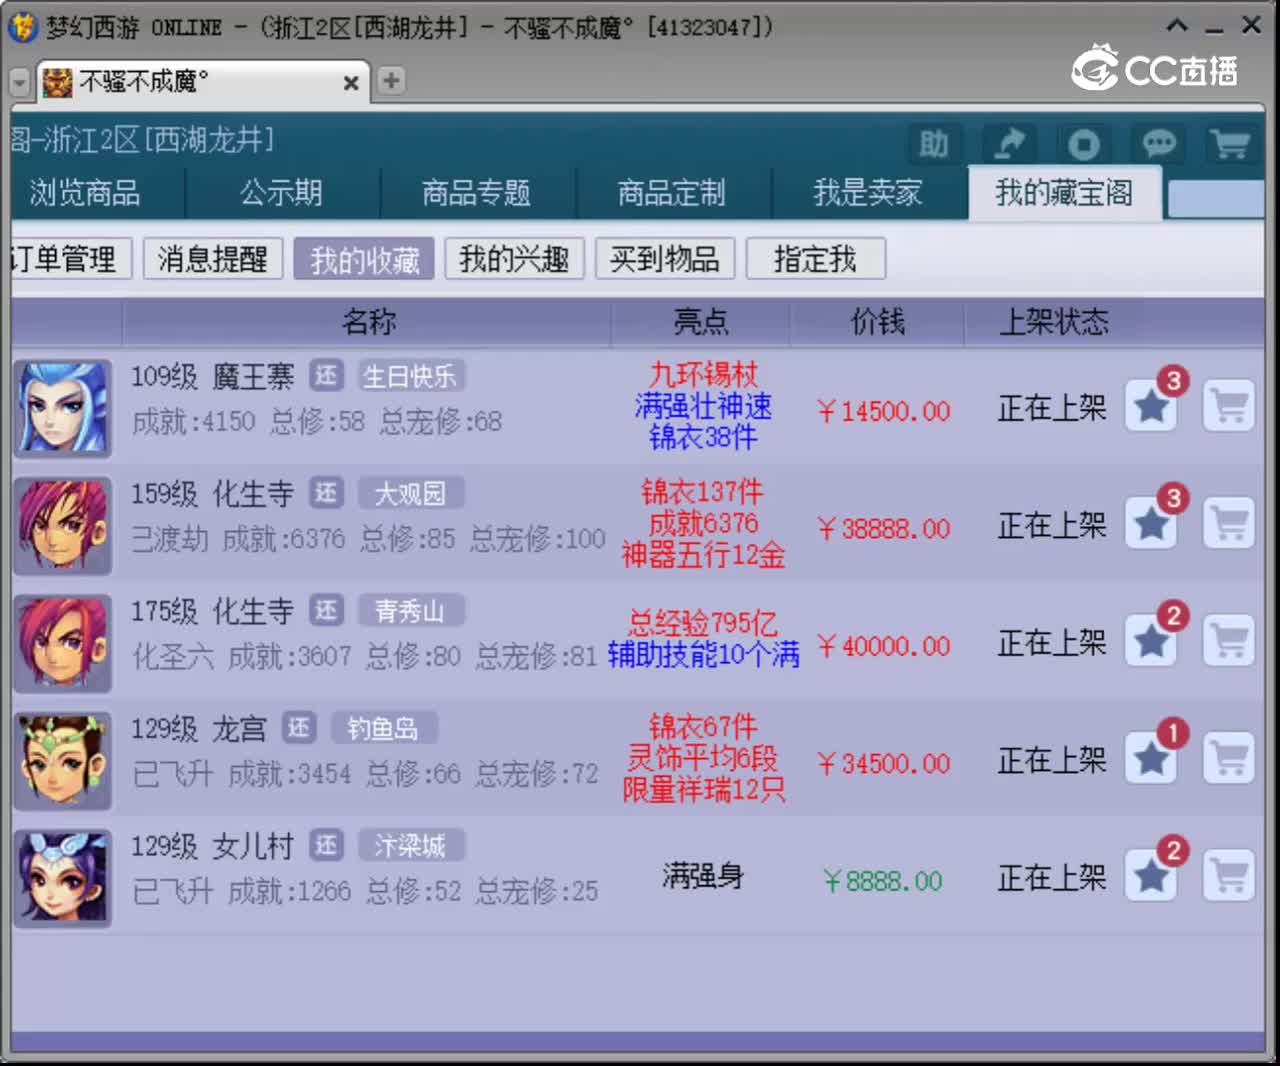Switch to 商品专题 tab

476,193
